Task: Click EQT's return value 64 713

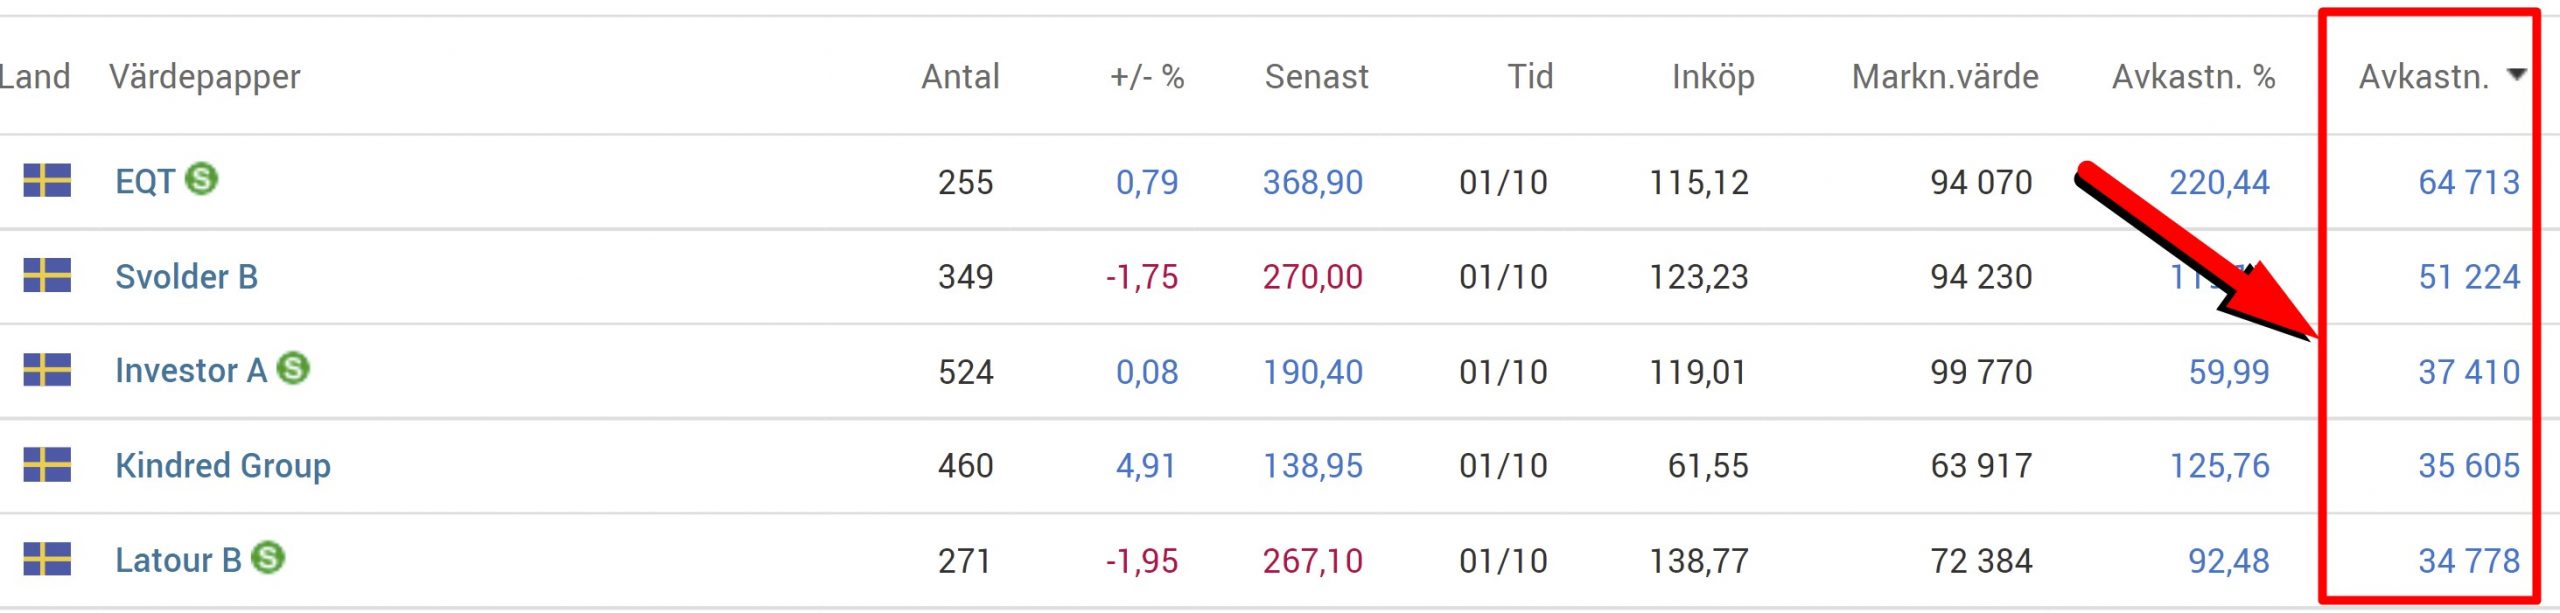Action: click(x=2468, y=182)
